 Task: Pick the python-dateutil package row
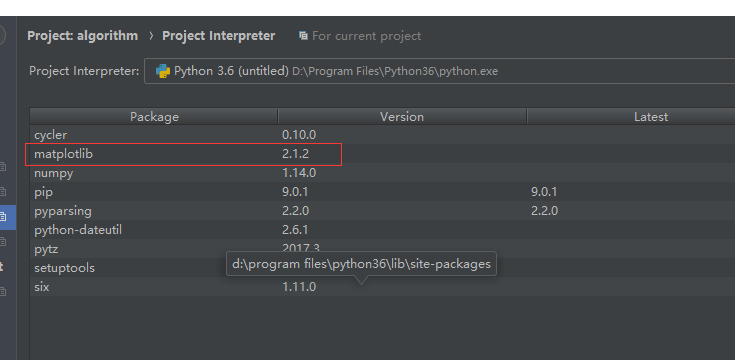(x=382, y=230)
